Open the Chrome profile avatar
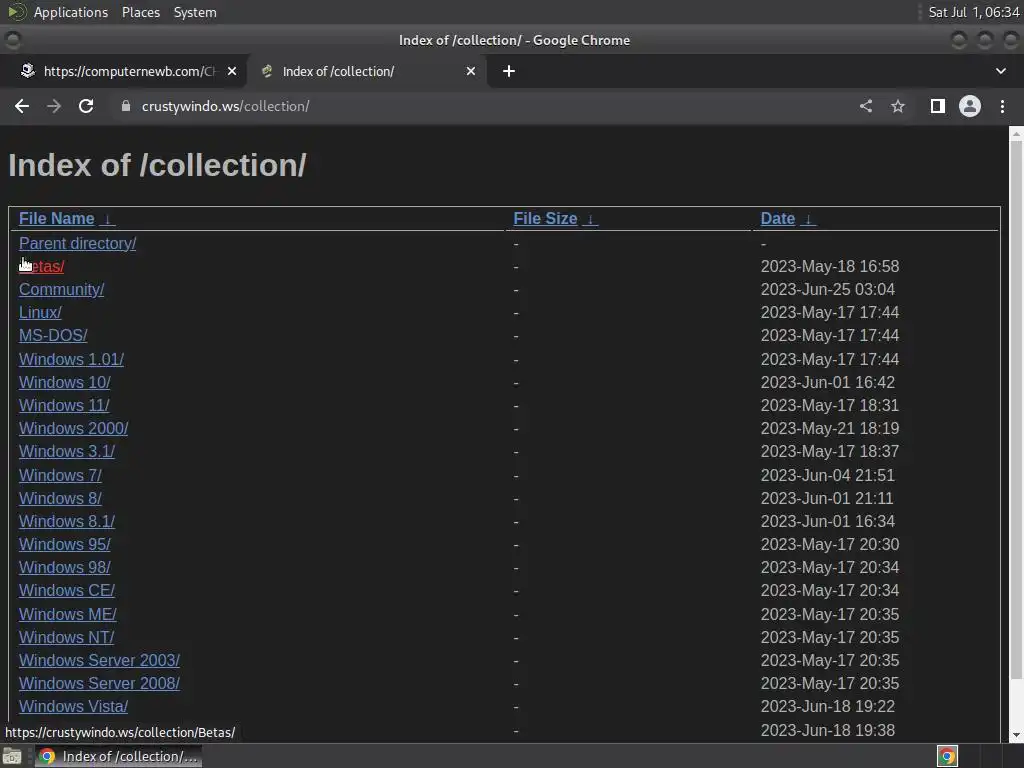The height and width of the screenshot is (768, 1024). [970, 106]
